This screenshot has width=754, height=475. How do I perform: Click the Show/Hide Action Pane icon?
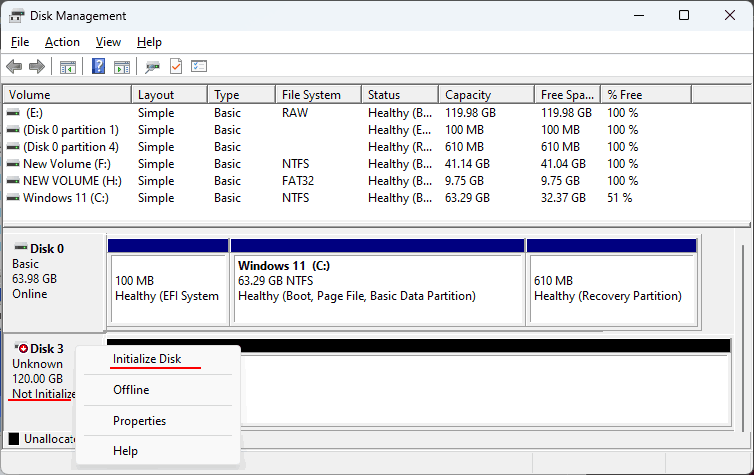point(122,67)
